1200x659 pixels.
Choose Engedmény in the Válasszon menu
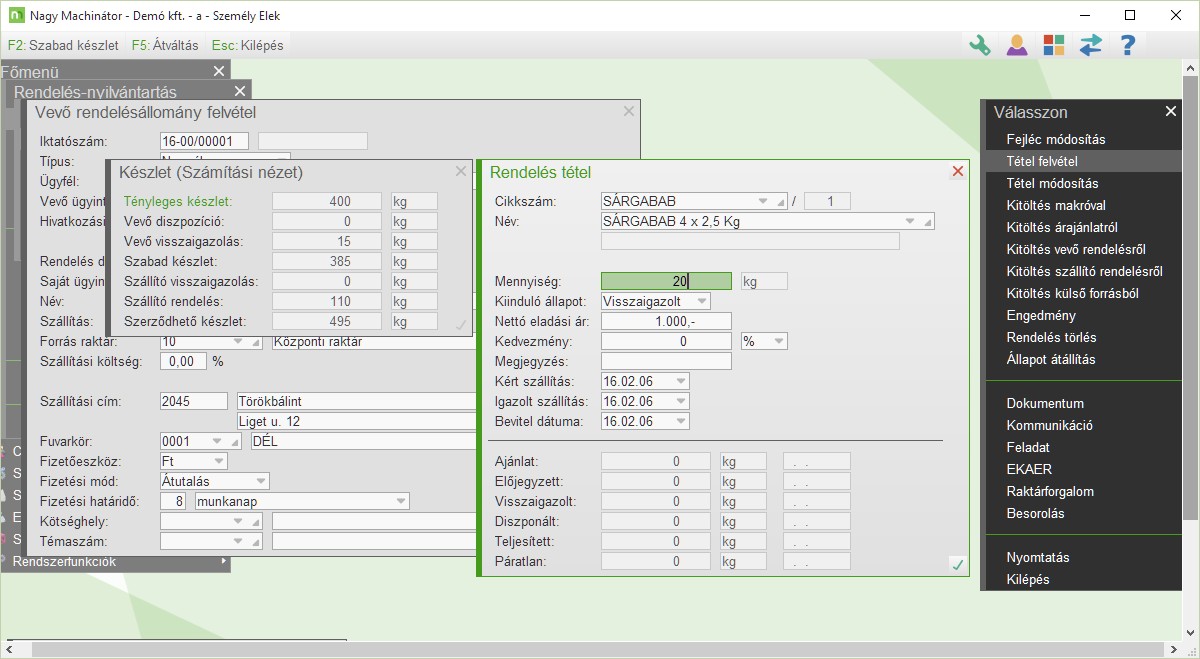(1041, 315)
